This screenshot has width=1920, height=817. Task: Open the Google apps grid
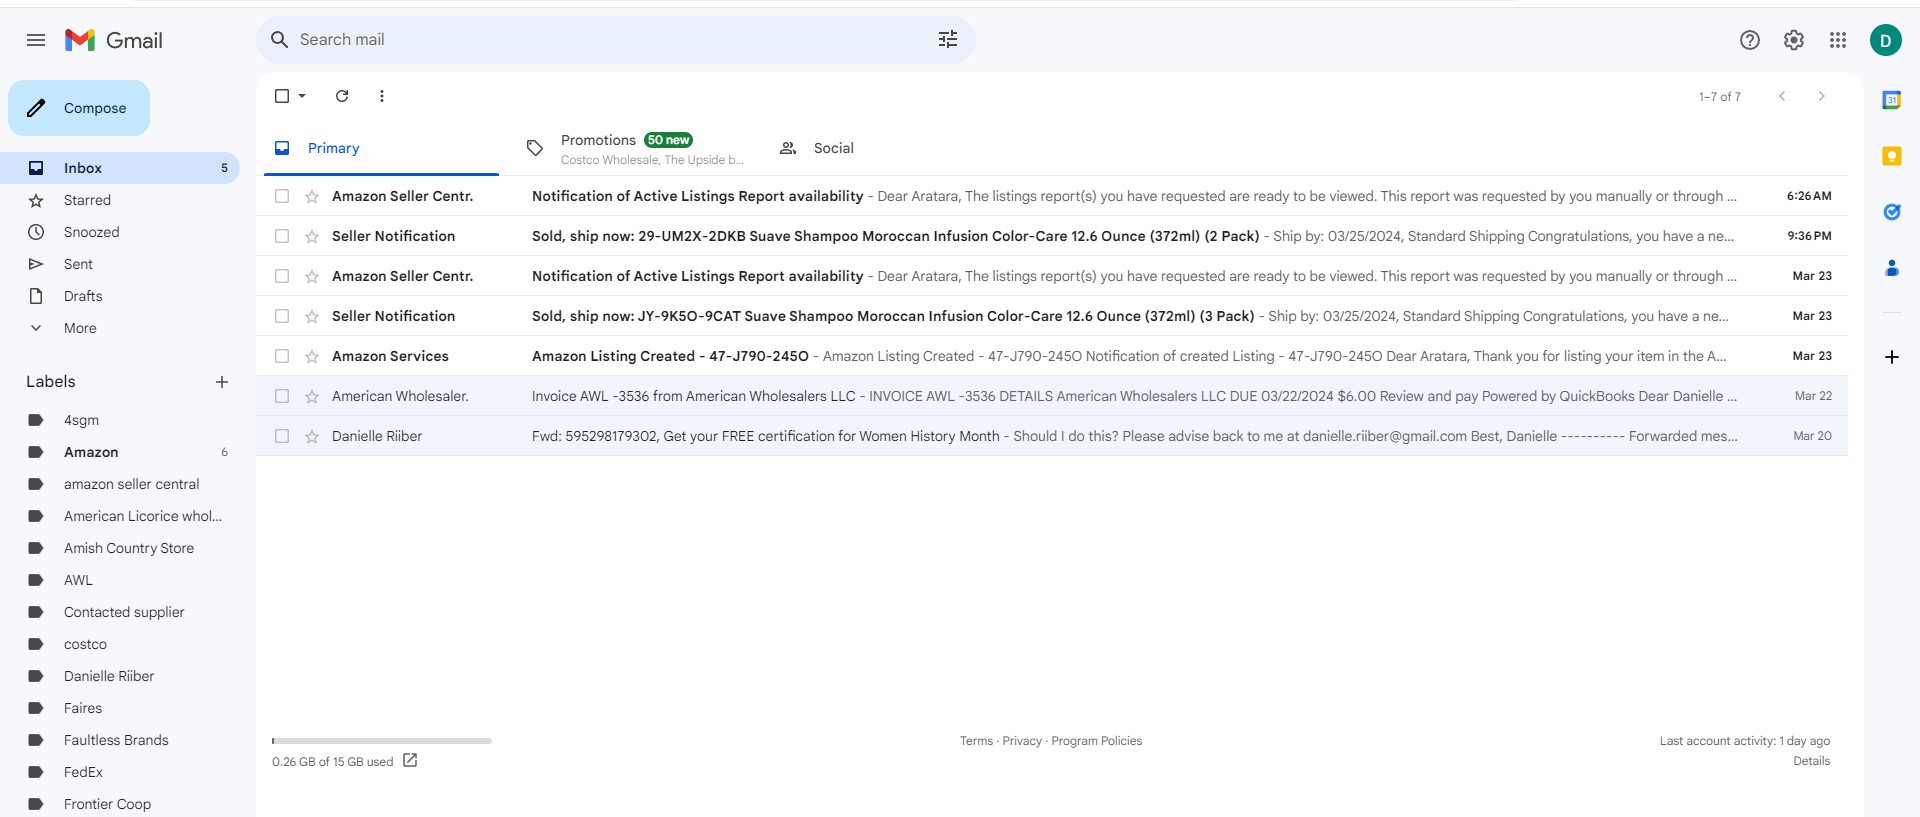(x=1838, y=40)
